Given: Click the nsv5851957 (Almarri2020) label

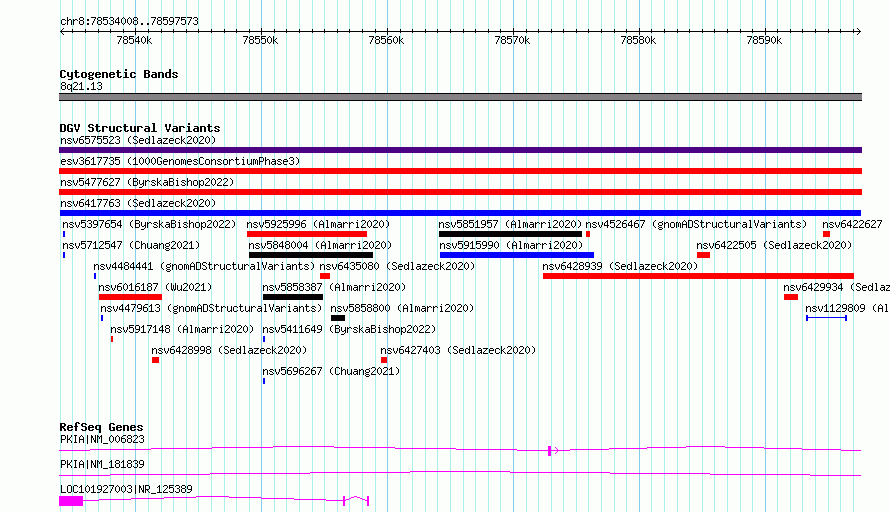Looking at the screenshot, I should [x=510, y=224].
